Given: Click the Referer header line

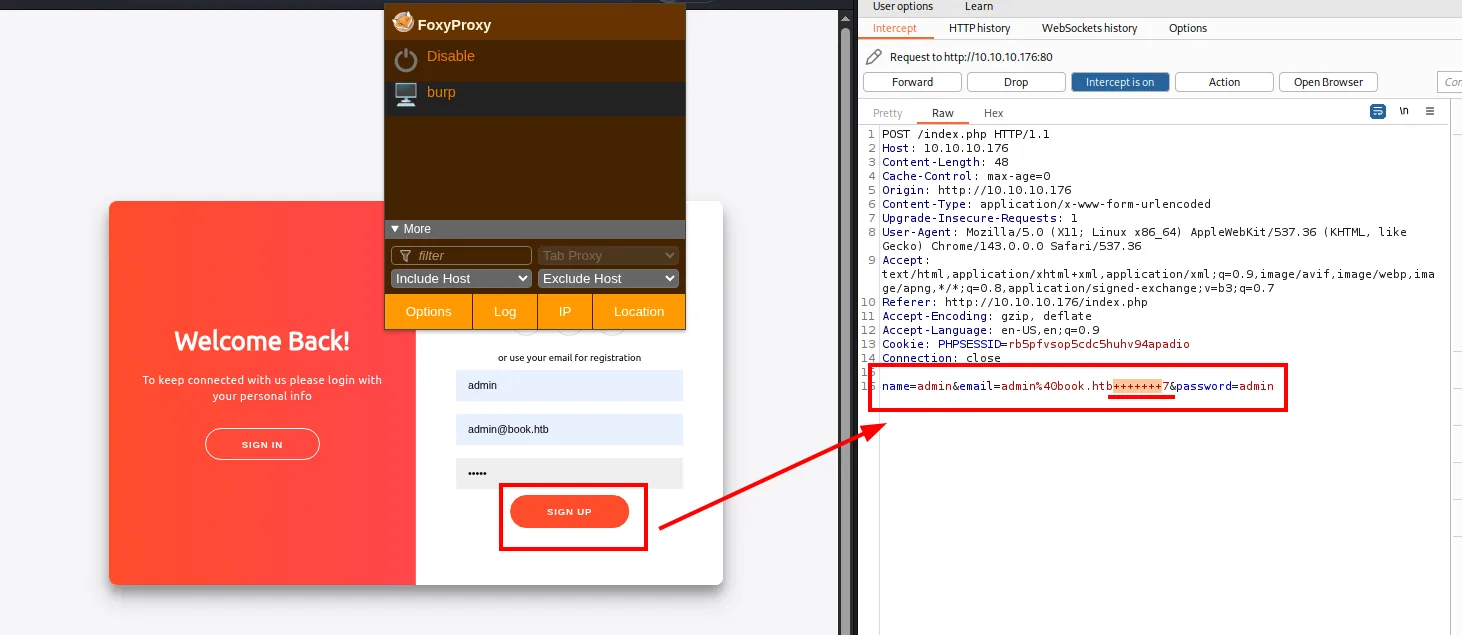Looking at the screenshot, I should pyautogui.click(x=1015, y=302).
